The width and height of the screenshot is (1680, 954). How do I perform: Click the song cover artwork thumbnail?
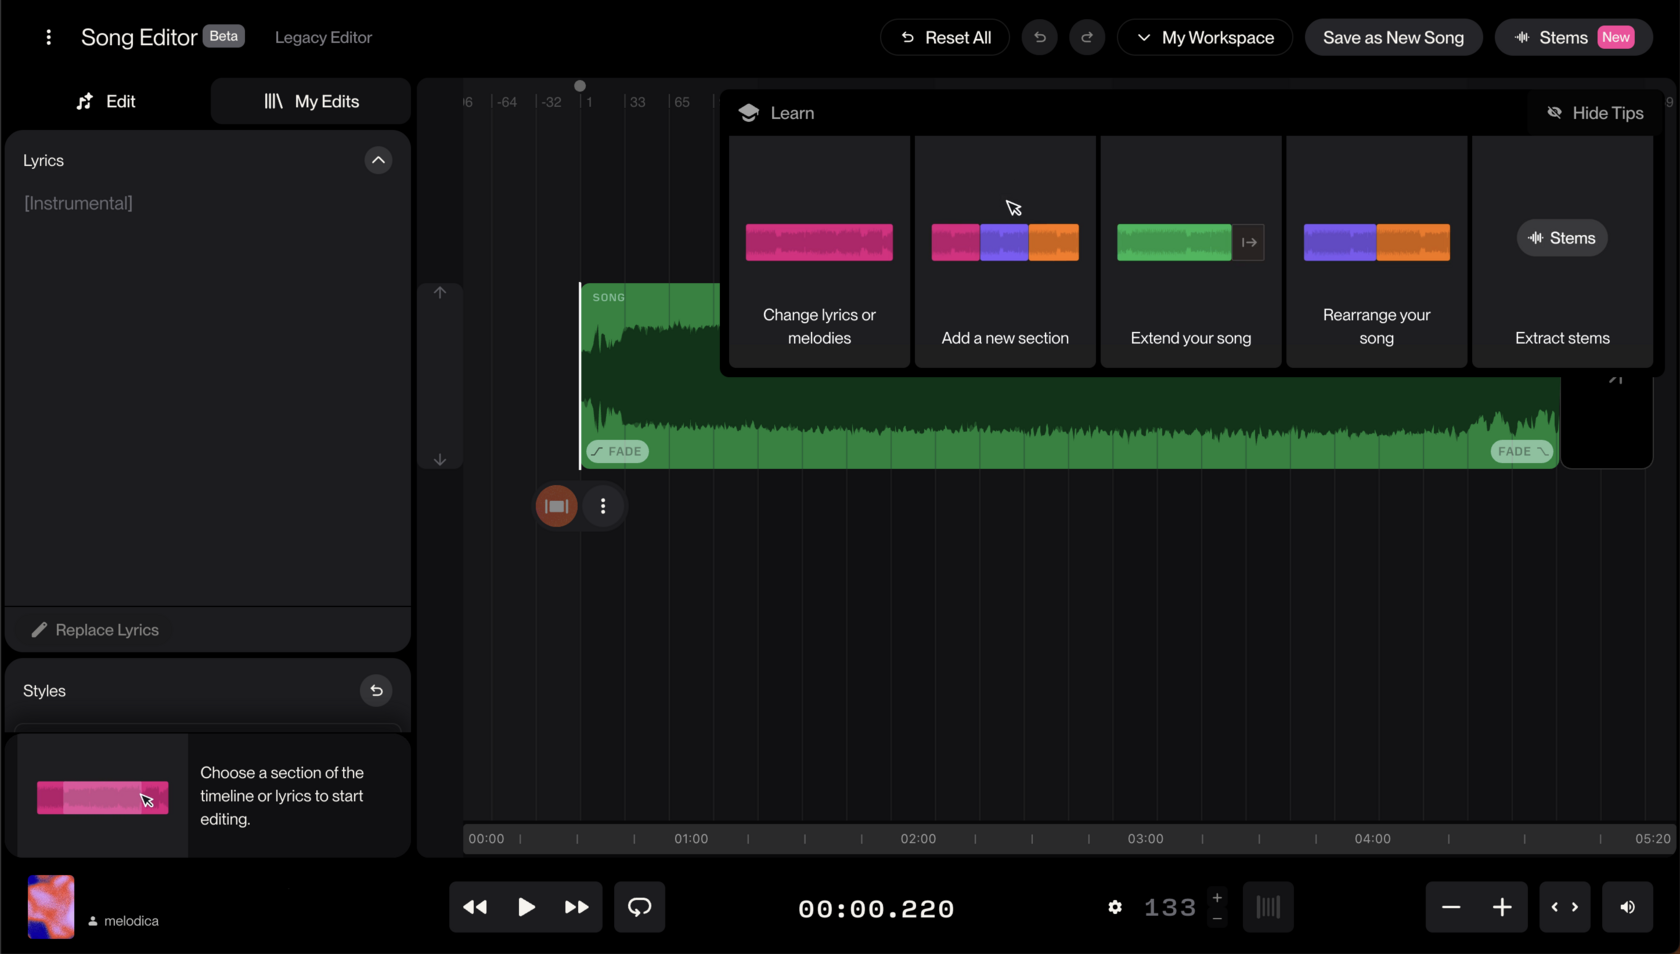point(51,907)
